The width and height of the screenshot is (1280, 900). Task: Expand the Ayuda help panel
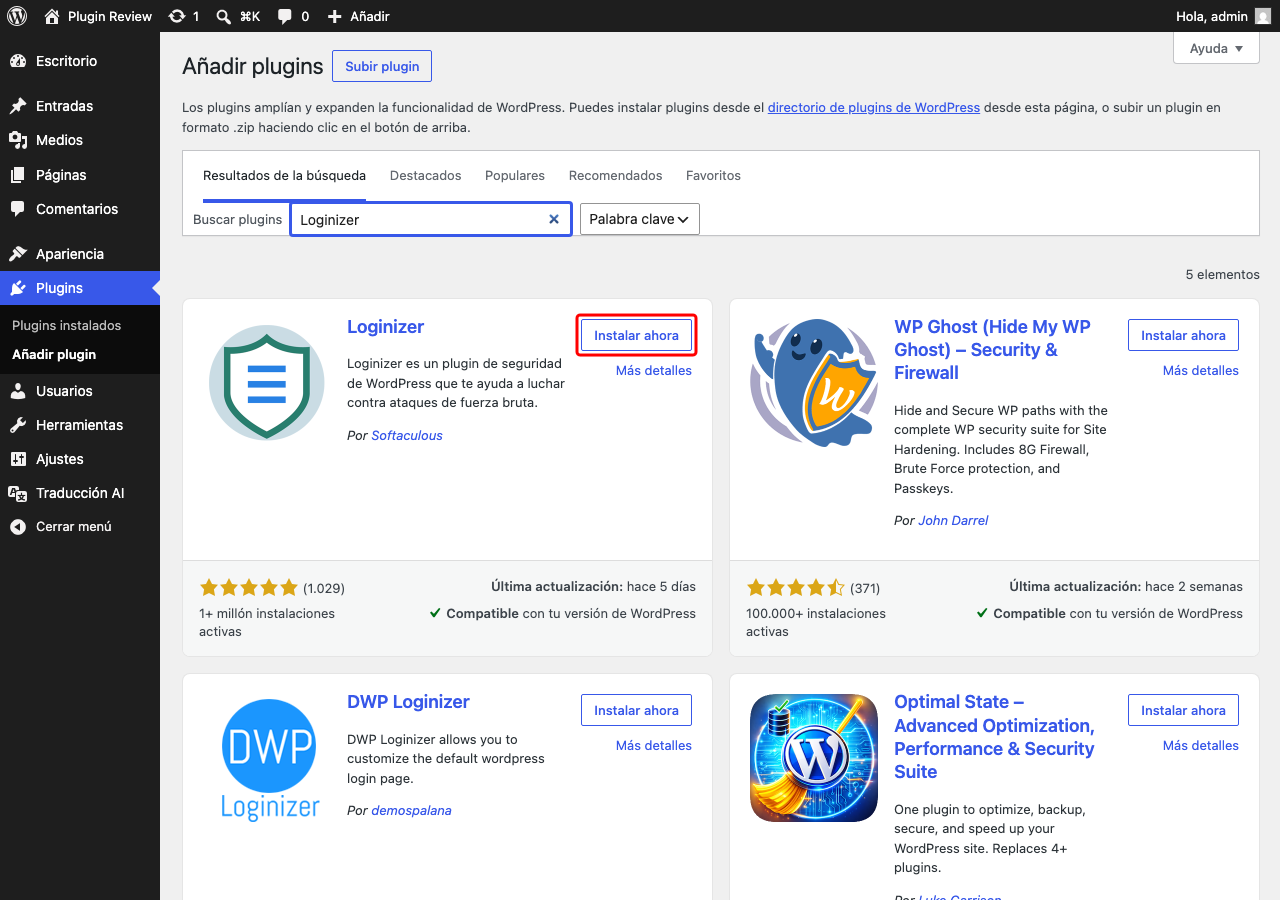click(x=1216, y=48)
